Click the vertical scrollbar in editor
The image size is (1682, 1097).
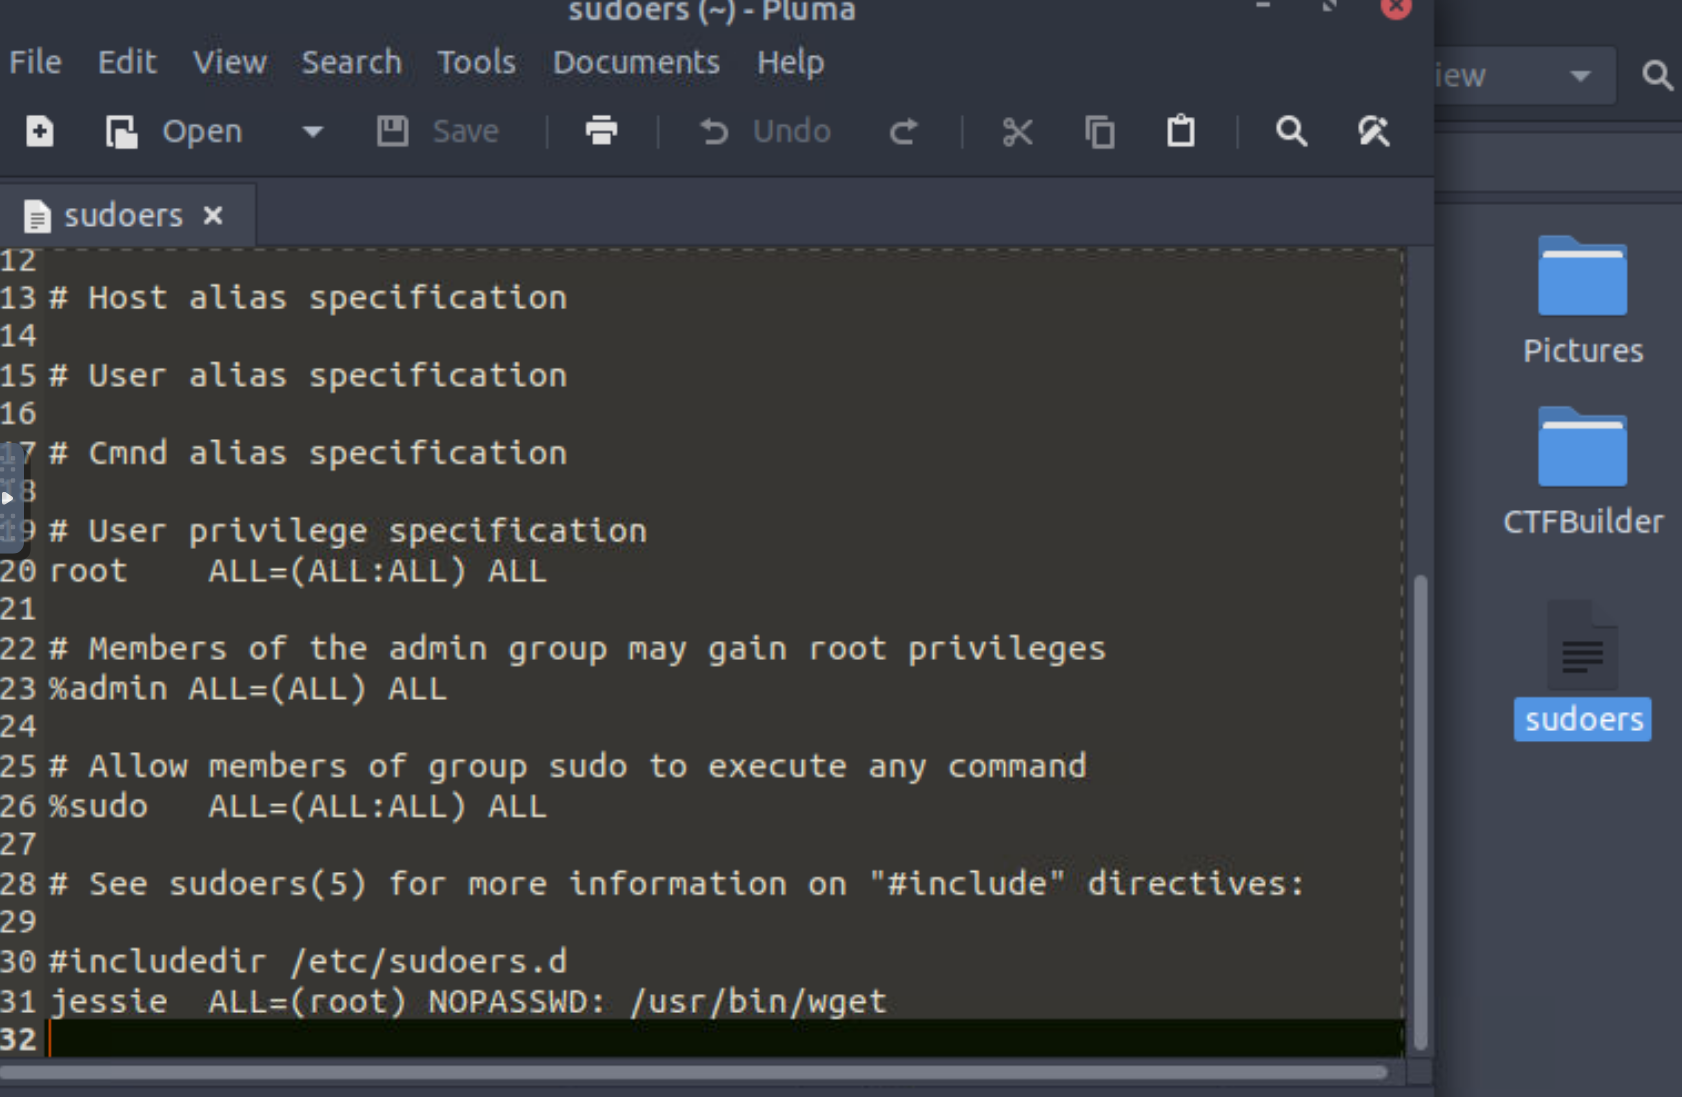click(1420, 810)
